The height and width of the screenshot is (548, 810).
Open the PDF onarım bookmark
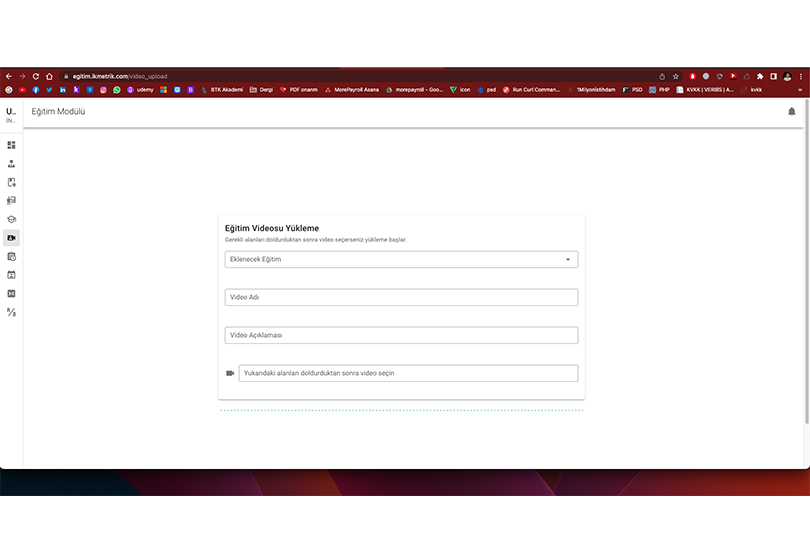tap(299, 90)
